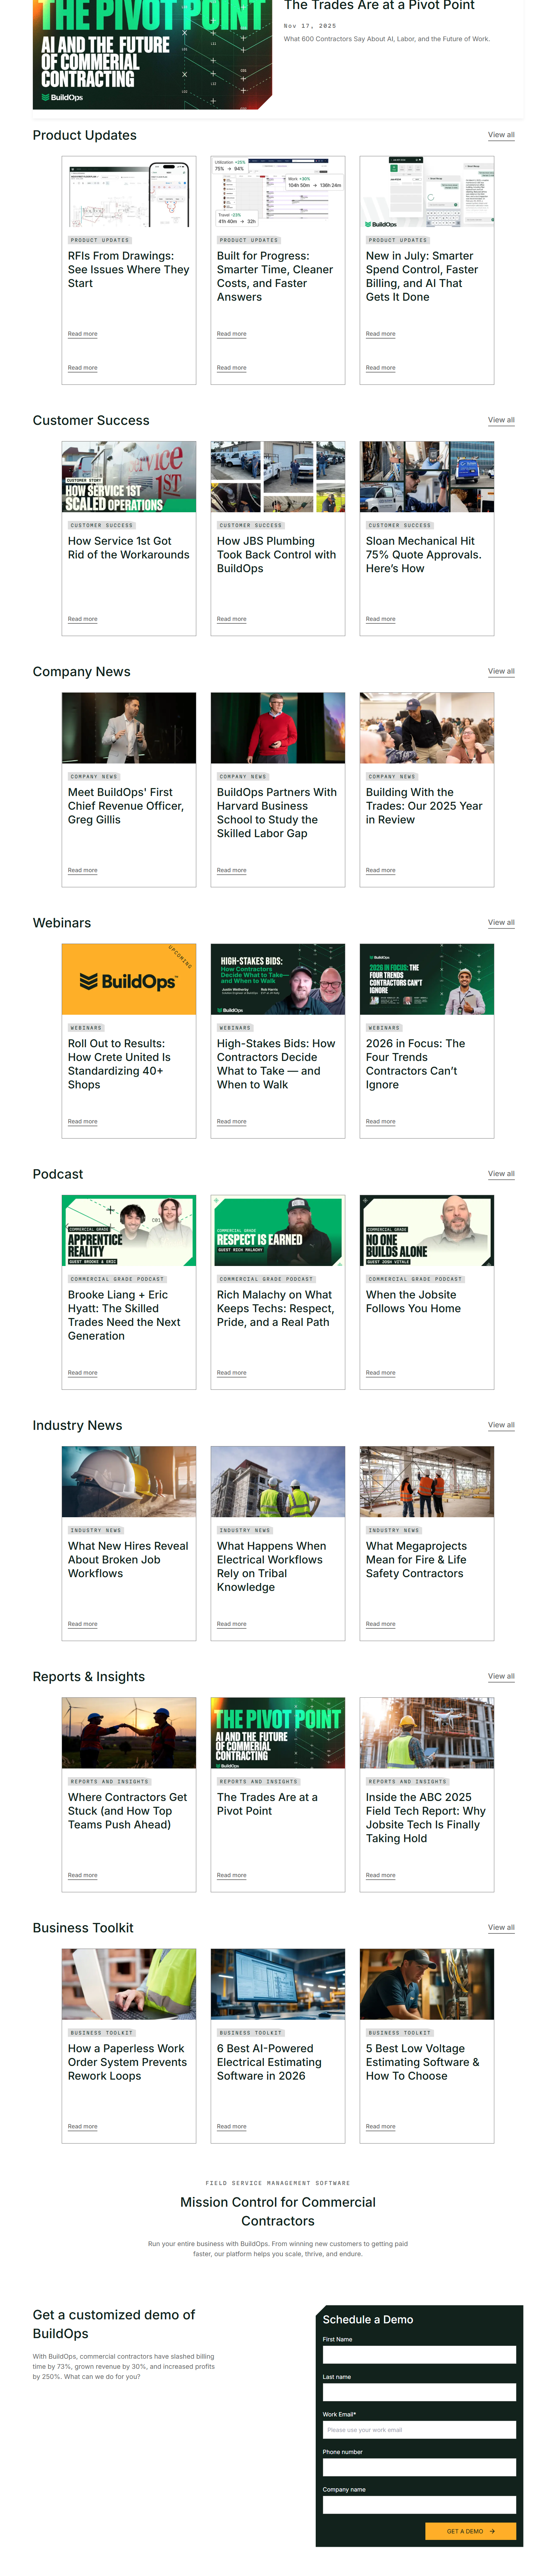Open View all for Customer Success
This screenshot has height=2576, width=556.
point(501,420)
